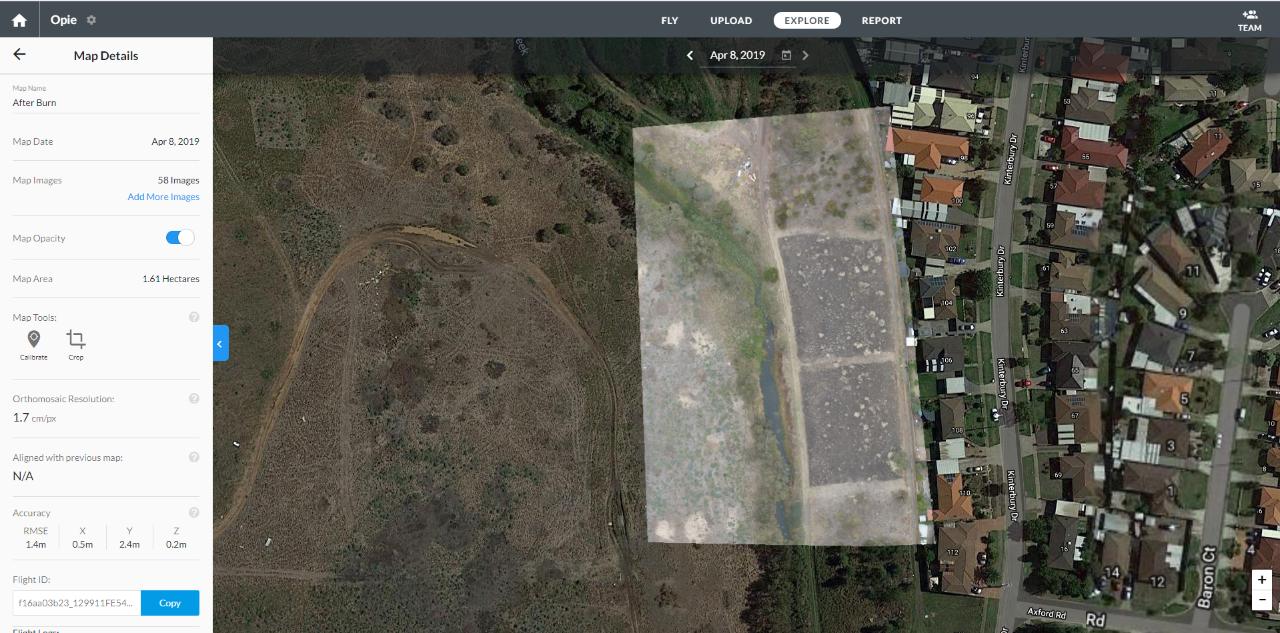Switch to the REPORT tab
The width and height of the screenshot is (1280, 633).
(x=881, y=20)
